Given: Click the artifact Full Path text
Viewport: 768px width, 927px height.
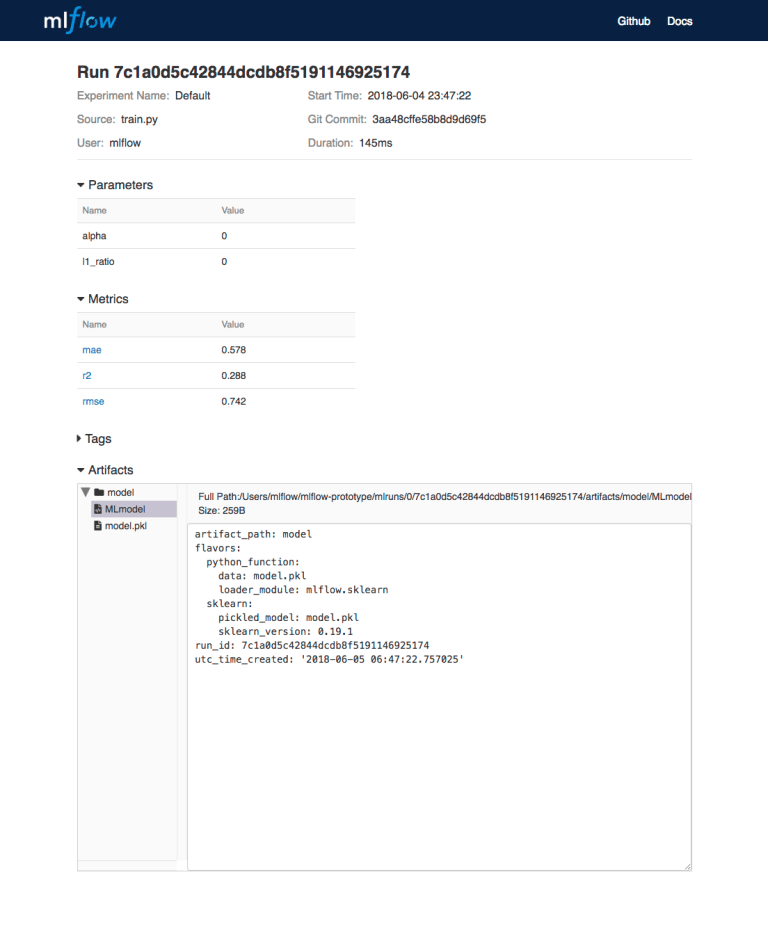Looking at the screenshot, I should (x=445, y=497).
